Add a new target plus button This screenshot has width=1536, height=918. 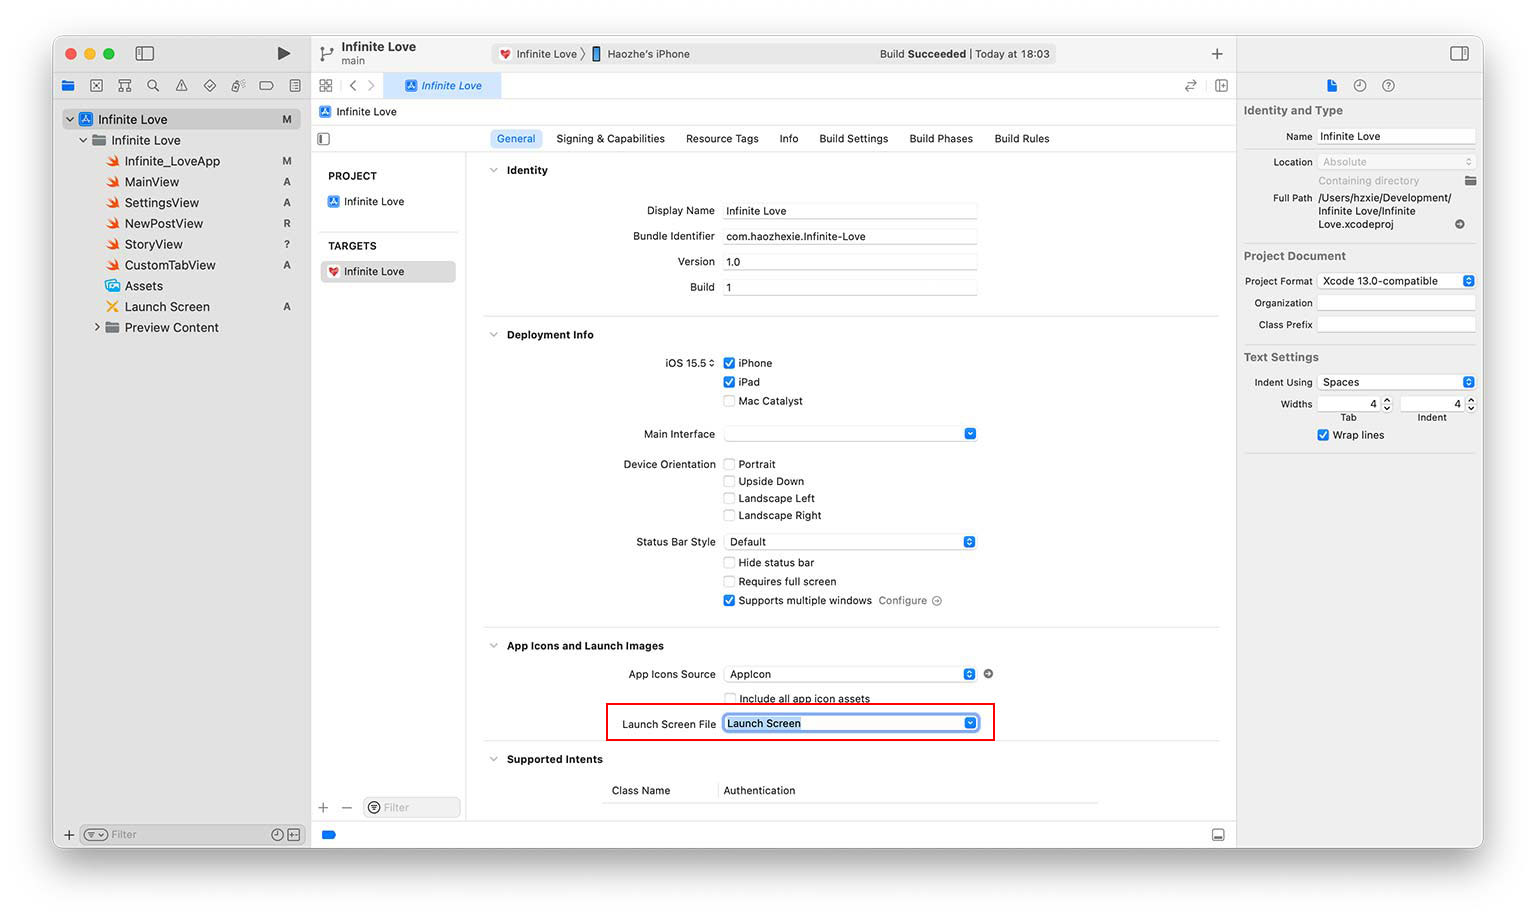[323, 808]
